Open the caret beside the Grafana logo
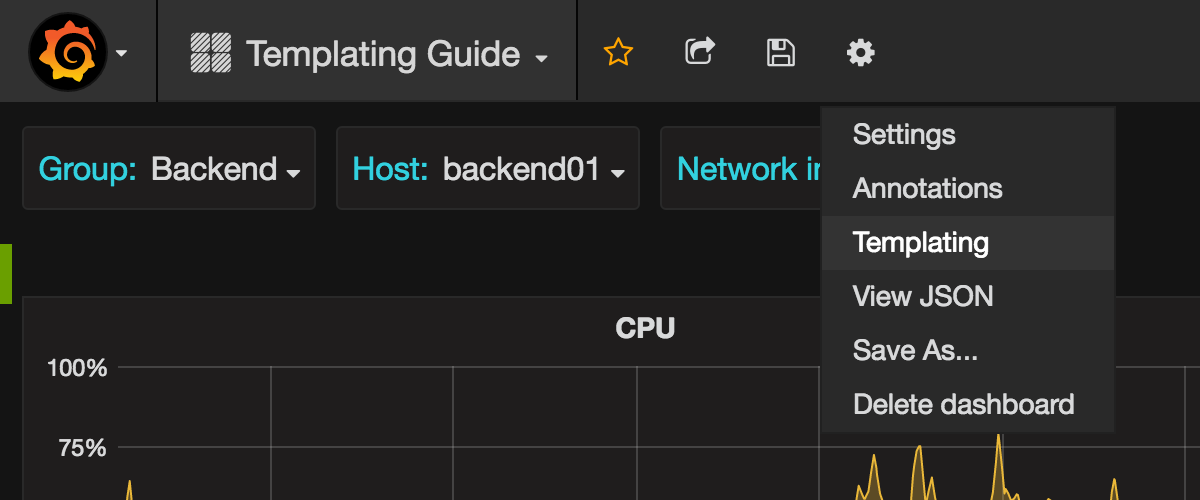The height and width of the screenshot is (500, 1200). 122,53
